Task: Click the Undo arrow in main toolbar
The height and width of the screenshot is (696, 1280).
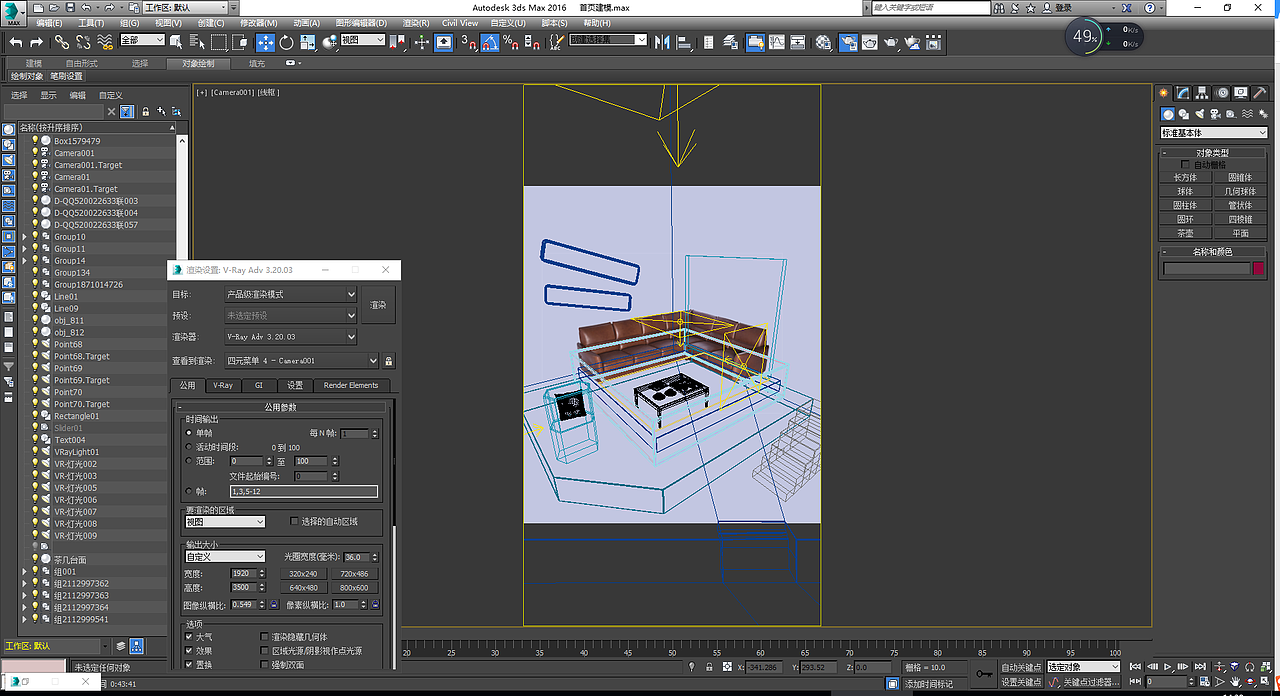Action: pyautogui.click(x=16, y=42)
